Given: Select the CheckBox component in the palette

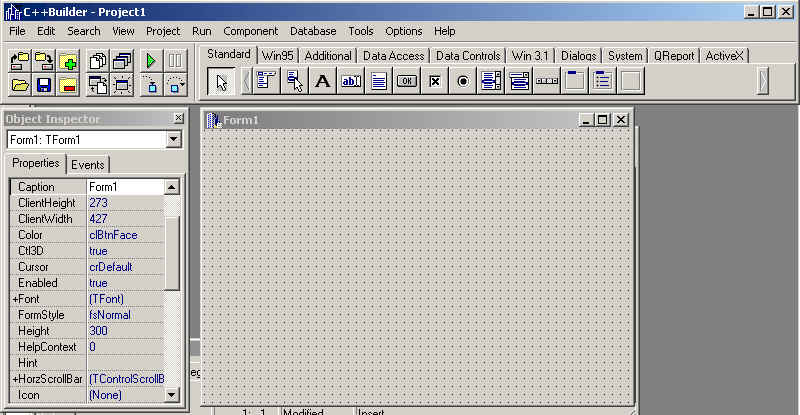Looking at the screenshot, I should click(435, 81).
